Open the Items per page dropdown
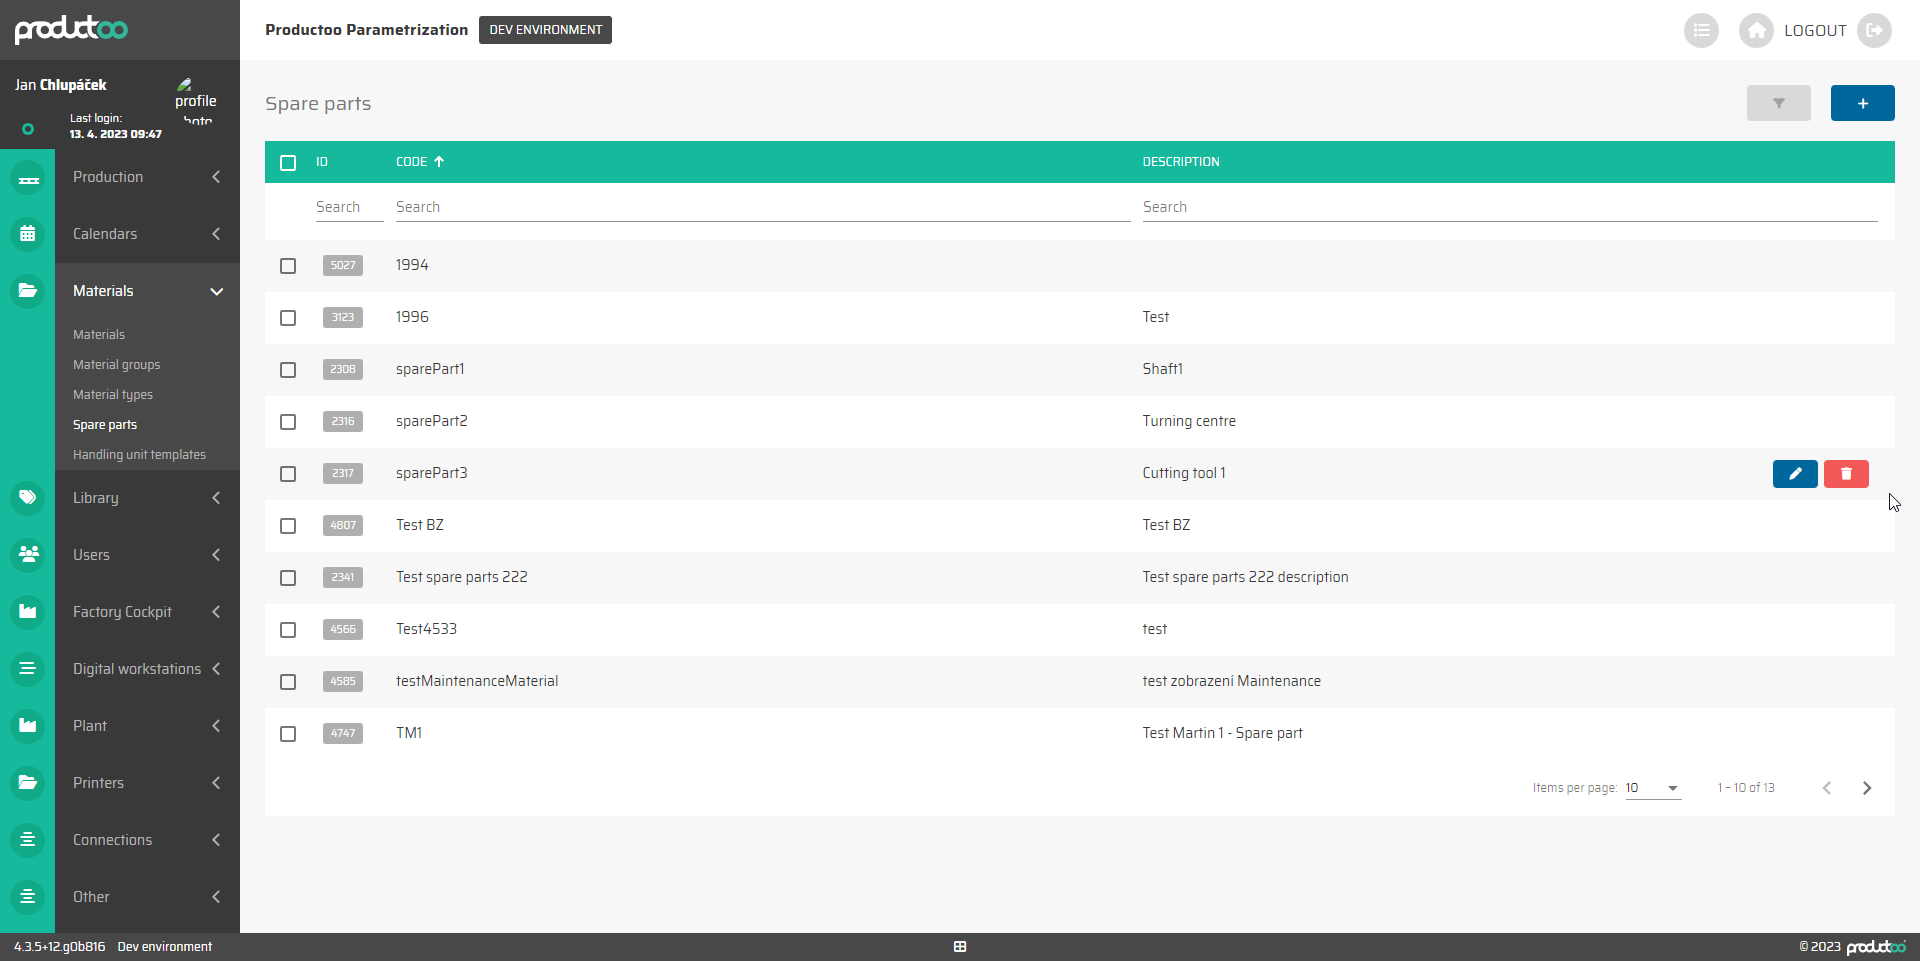 coord(1653,788)
